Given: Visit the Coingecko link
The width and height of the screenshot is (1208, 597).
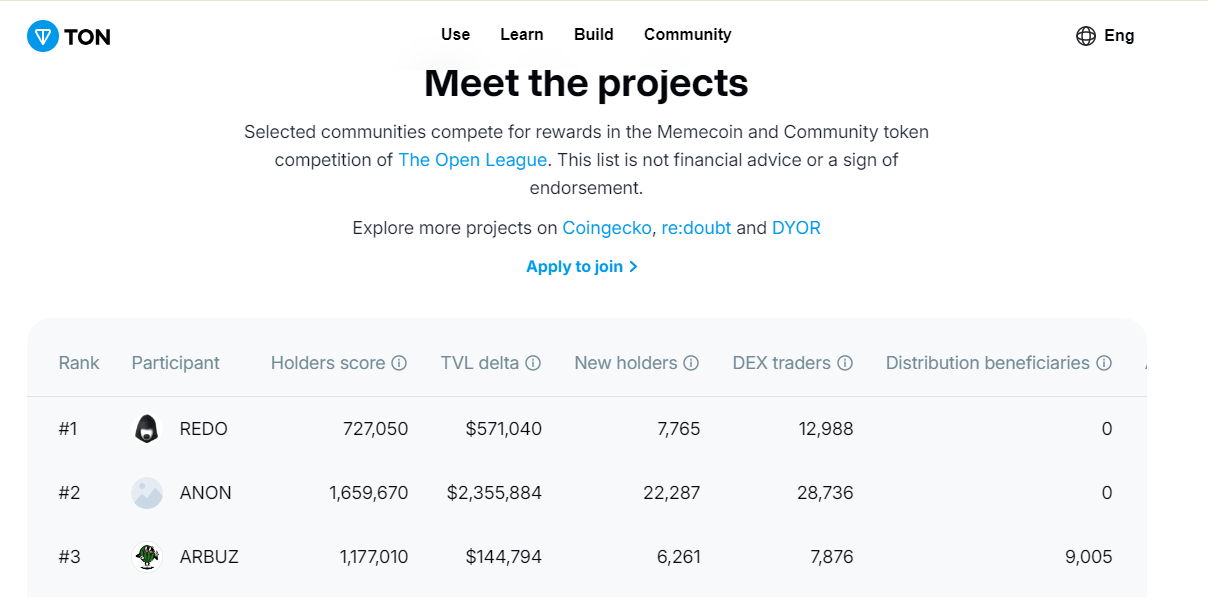Looking at the screenshot, I should tap(608, 228).
